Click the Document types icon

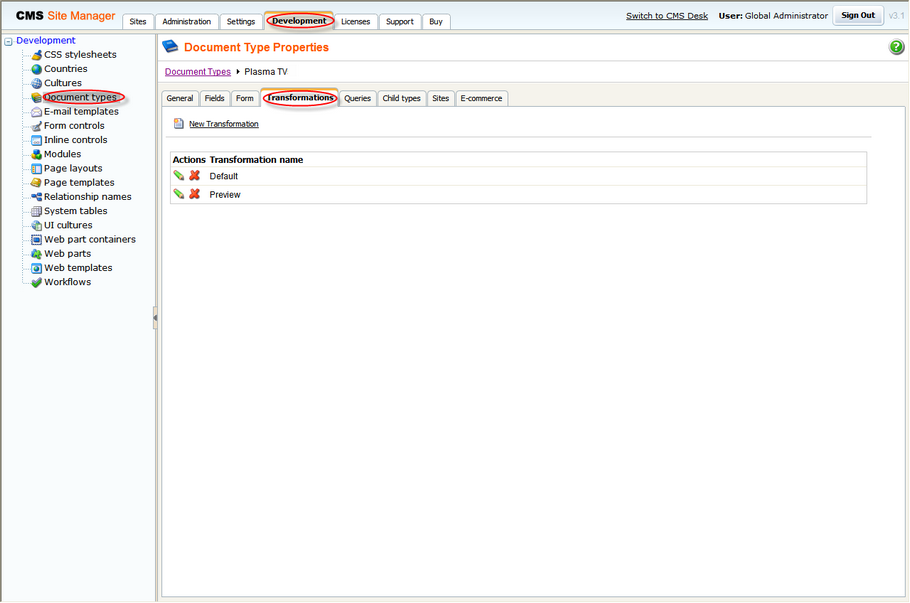click(x=37, y=98)
